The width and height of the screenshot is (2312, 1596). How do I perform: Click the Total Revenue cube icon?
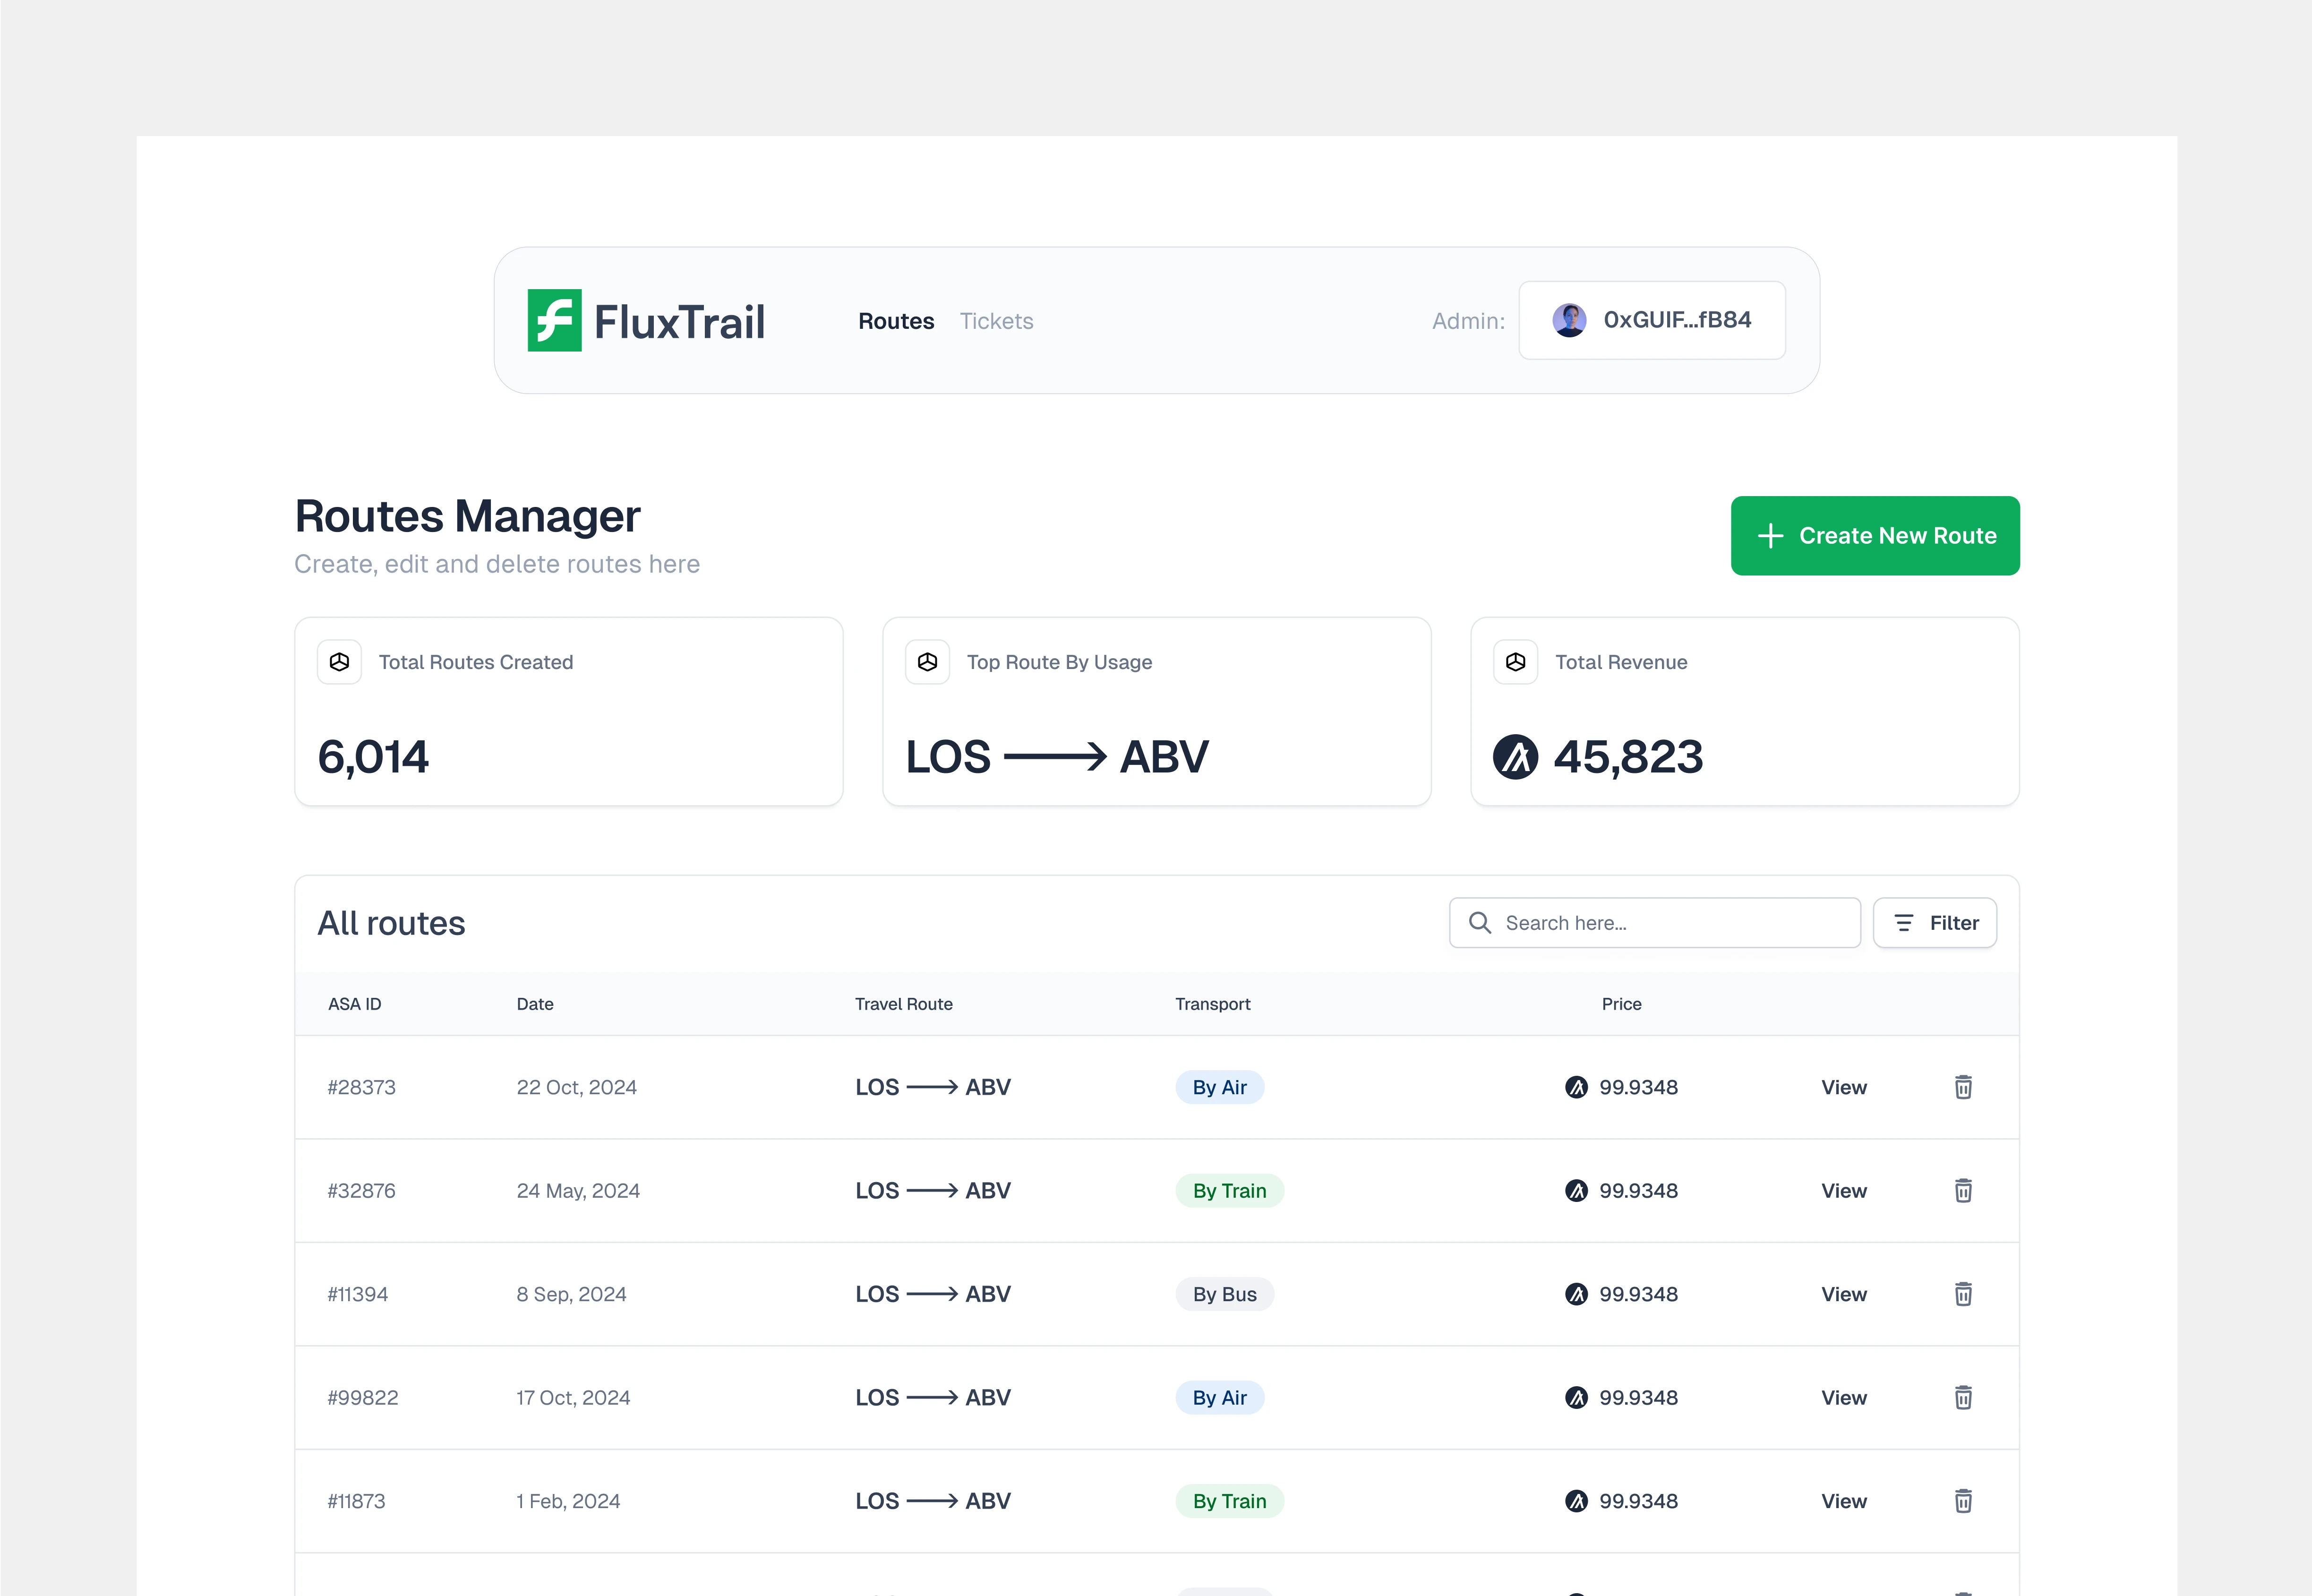click(x=1515, y=662)
